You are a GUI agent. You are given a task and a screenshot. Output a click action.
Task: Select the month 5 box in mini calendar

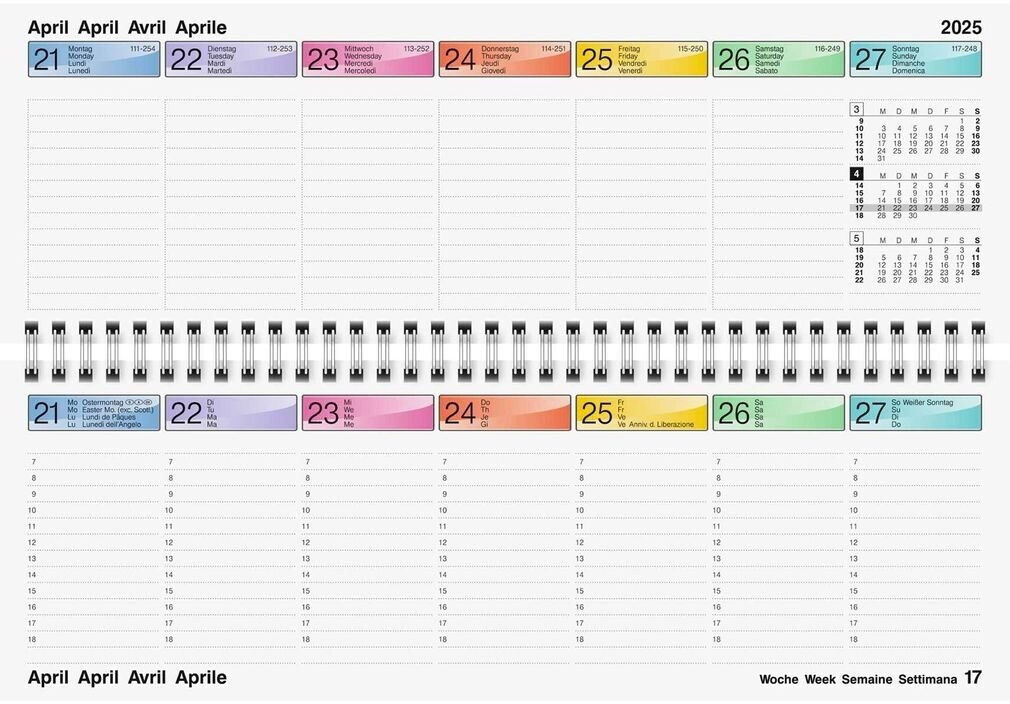(856, 238)
